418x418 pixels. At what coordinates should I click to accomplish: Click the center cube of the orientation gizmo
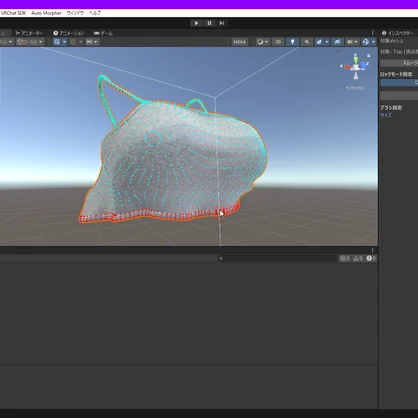tap(356, 68)
